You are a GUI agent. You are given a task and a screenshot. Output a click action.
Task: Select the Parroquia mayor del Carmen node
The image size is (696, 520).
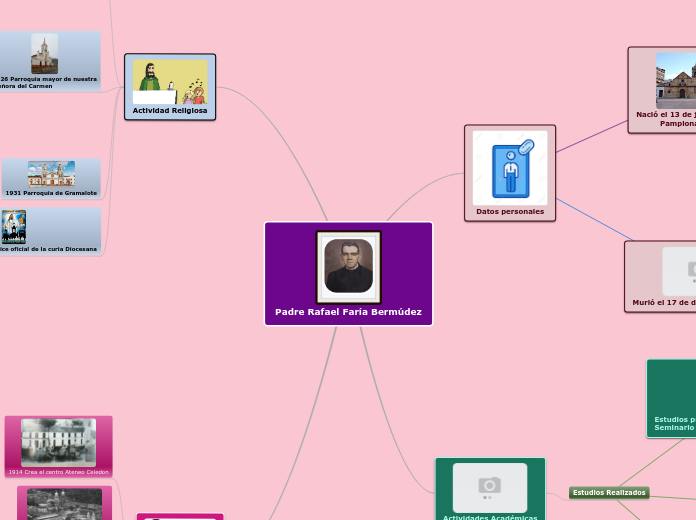coord(50,61)
